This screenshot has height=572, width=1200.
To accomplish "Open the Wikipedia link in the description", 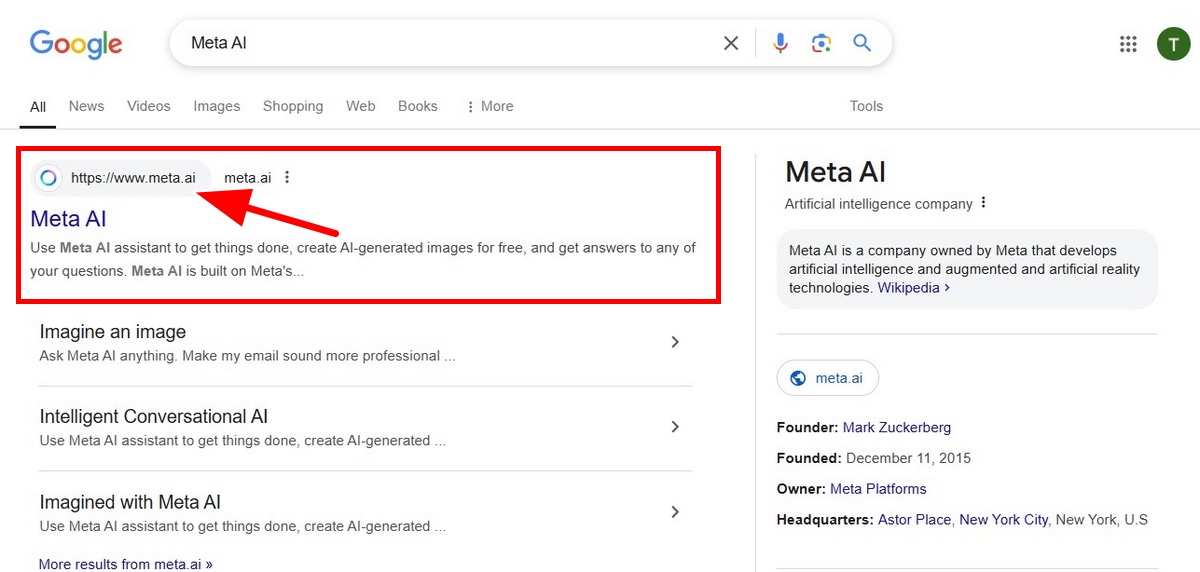I will pos(914,287).
